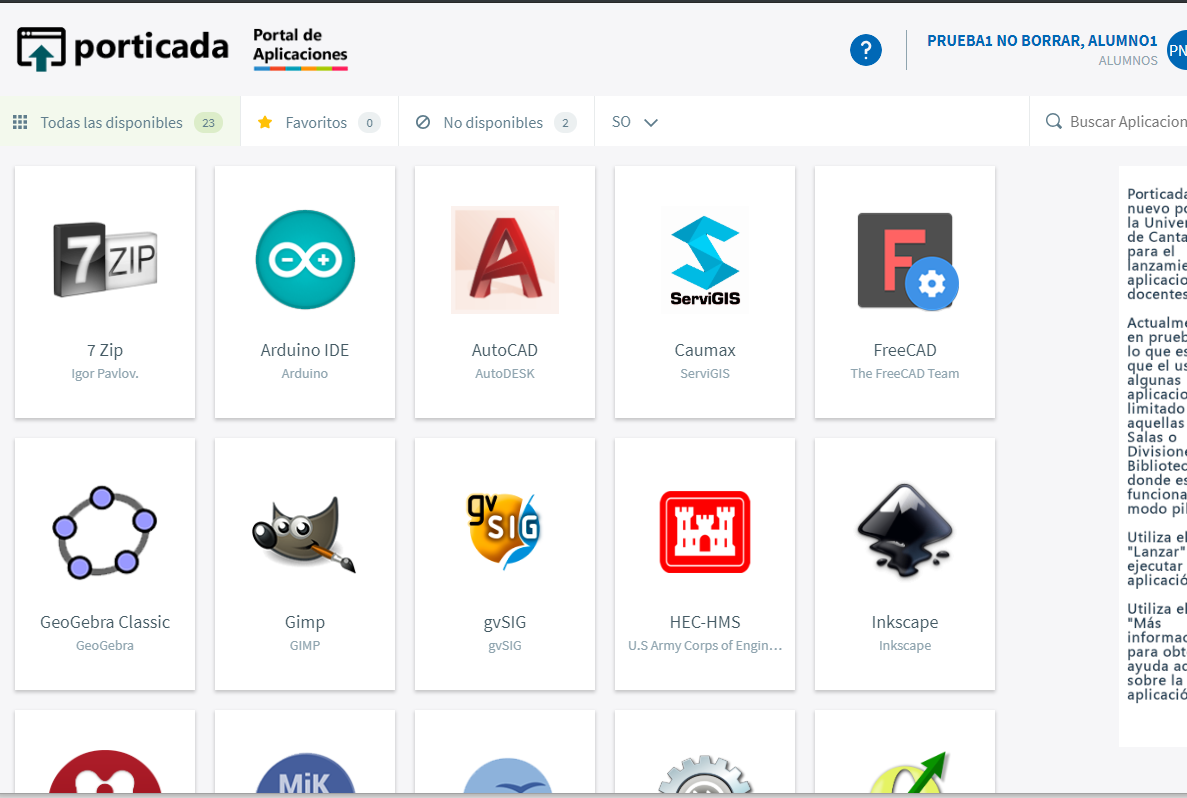
Task: Click the porticada logo
Action: tap(123, 48)
